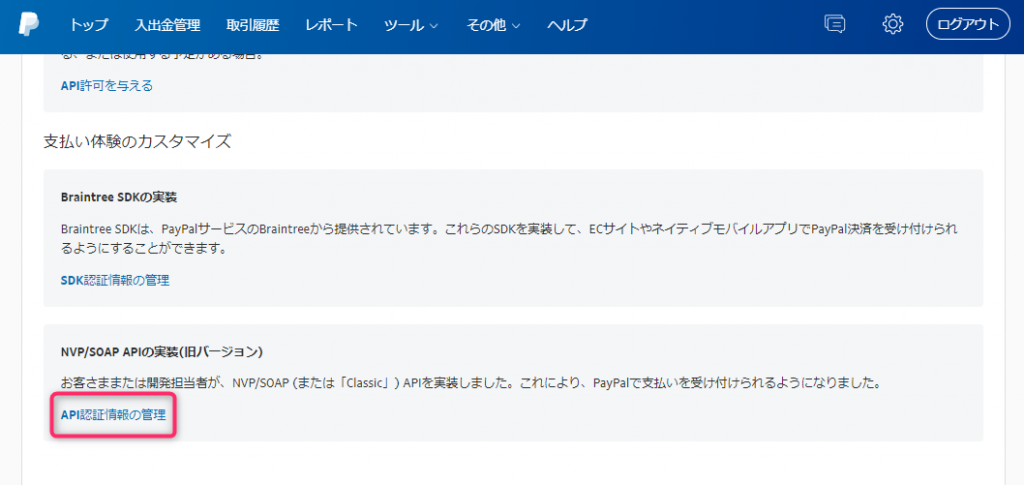The width and height of the screenshot is (1024, 485).
Task: Open the SDK認証情報の管理 link
Action: tap(115, 281)
